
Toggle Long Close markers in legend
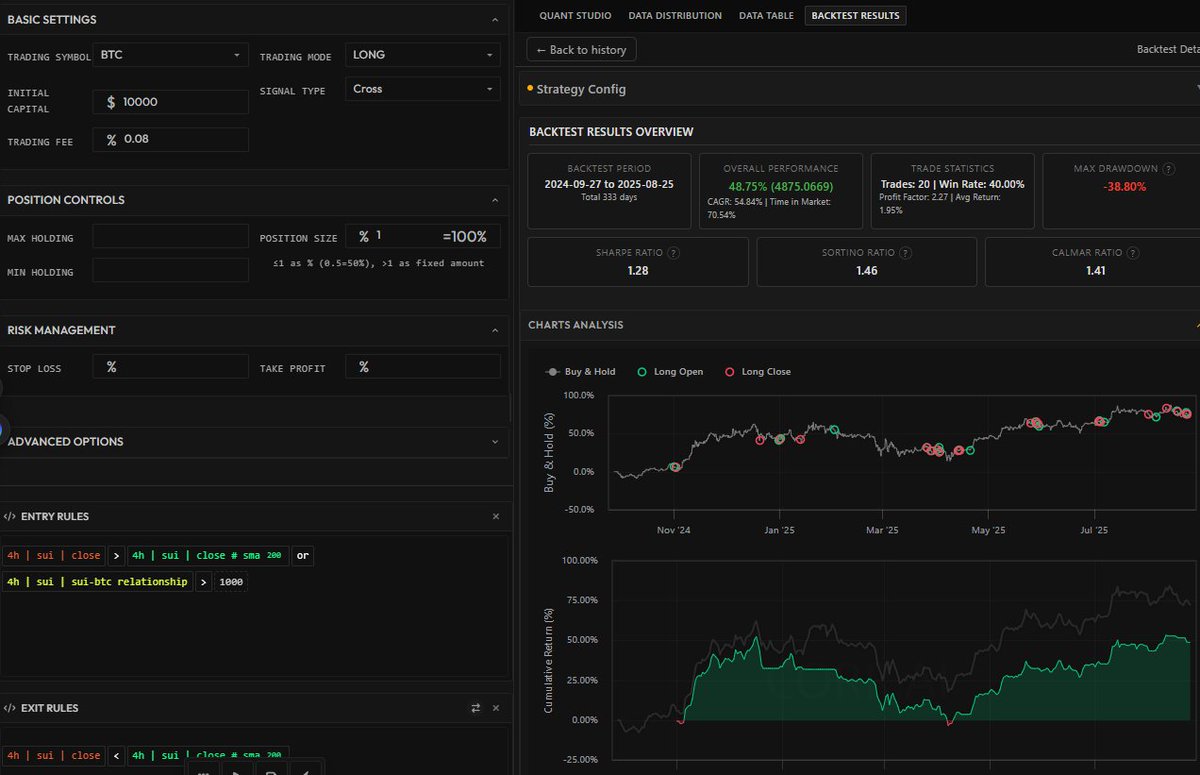[x=758, y=372]
